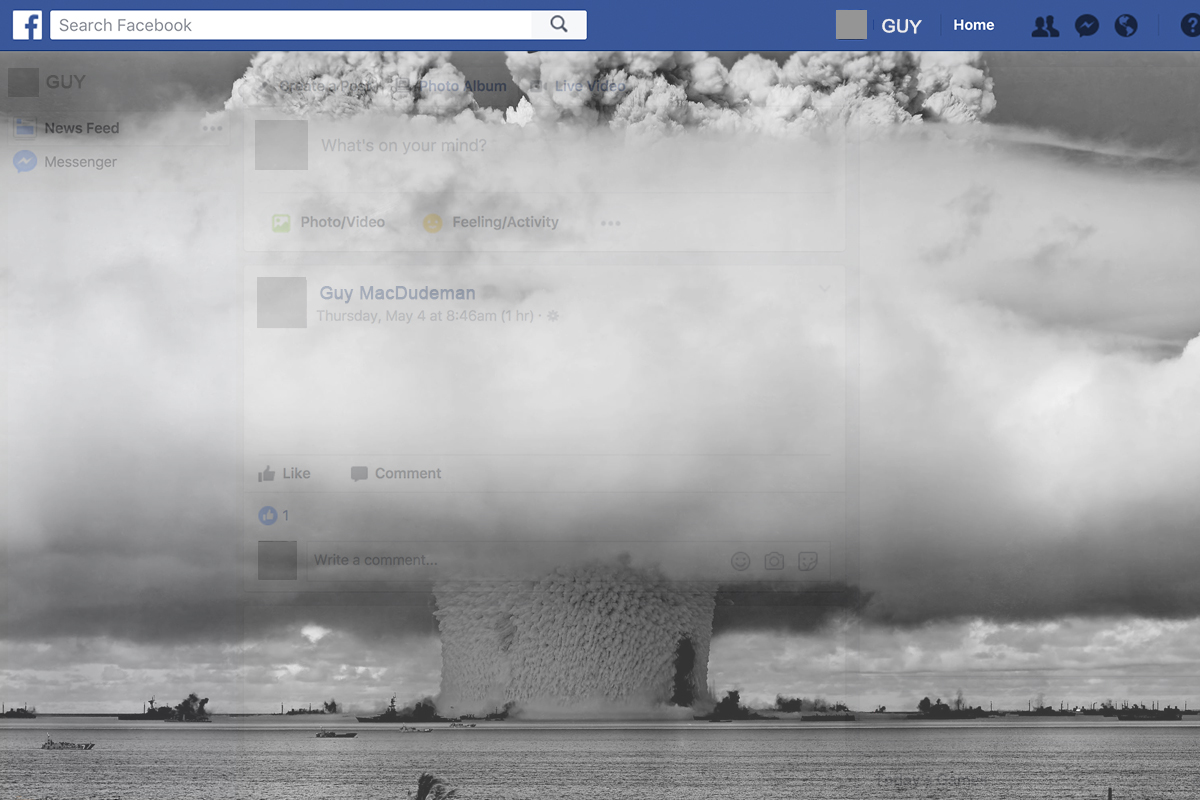1200x800 pixels.
Task: Open the Feeling/Activity icon
Action: [433, 222]
